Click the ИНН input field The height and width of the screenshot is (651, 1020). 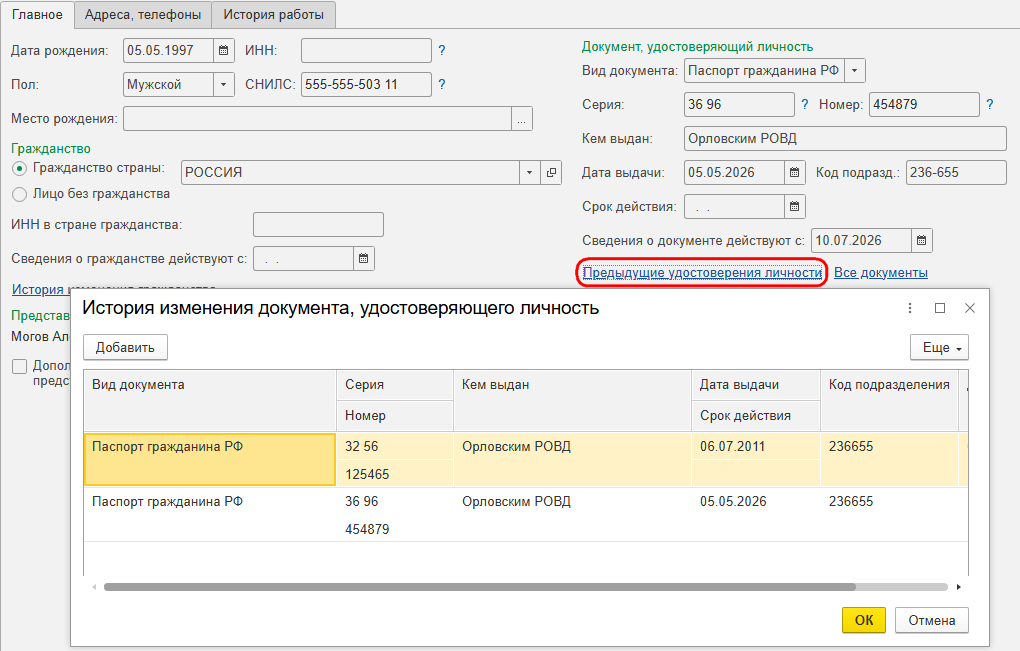366,50
